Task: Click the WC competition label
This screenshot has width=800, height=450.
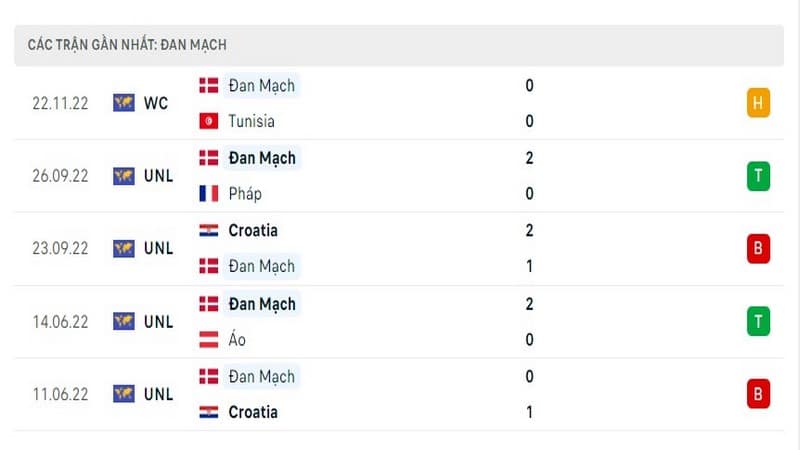Action: pos(156,103)
